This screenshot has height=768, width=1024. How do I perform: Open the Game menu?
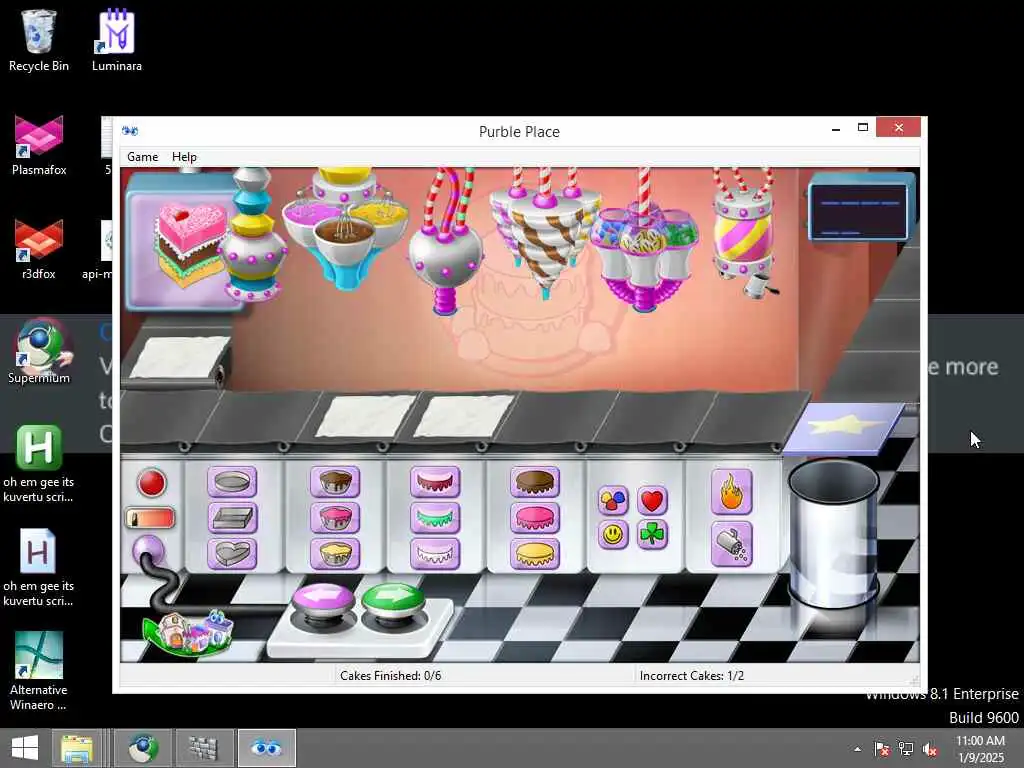click(142, 157)
